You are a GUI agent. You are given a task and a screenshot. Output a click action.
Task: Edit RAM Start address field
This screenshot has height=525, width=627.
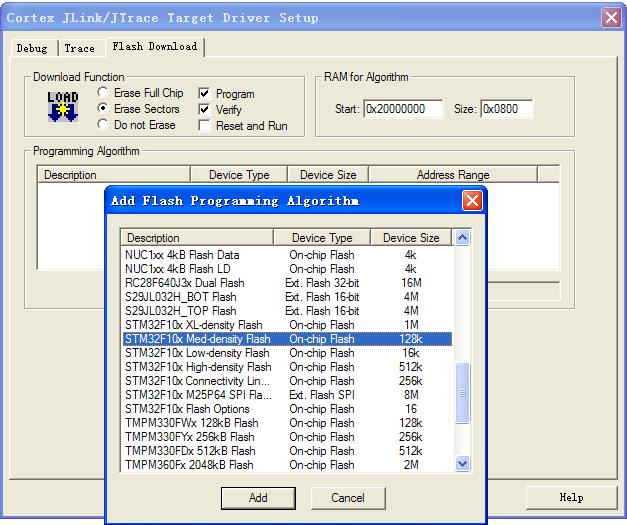click(x=403, y=109)
